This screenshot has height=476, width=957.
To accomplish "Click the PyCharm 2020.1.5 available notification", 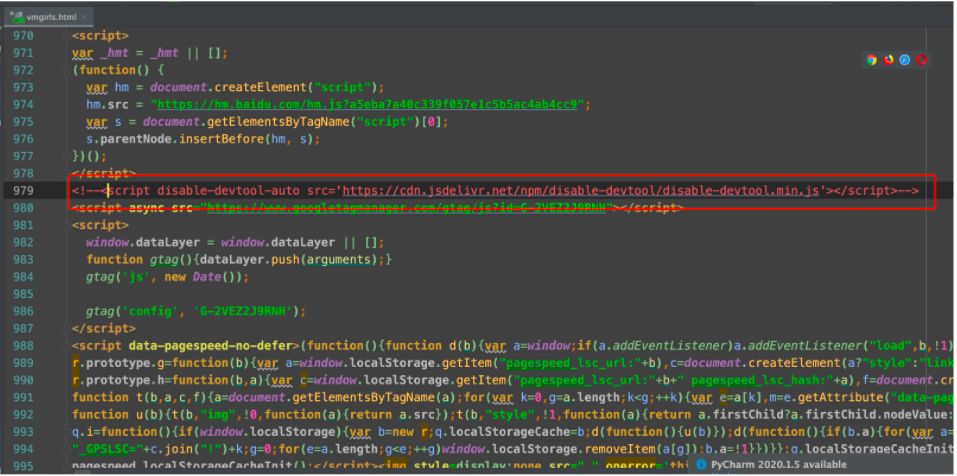I will pyautogui.click(x=779, y=464).
